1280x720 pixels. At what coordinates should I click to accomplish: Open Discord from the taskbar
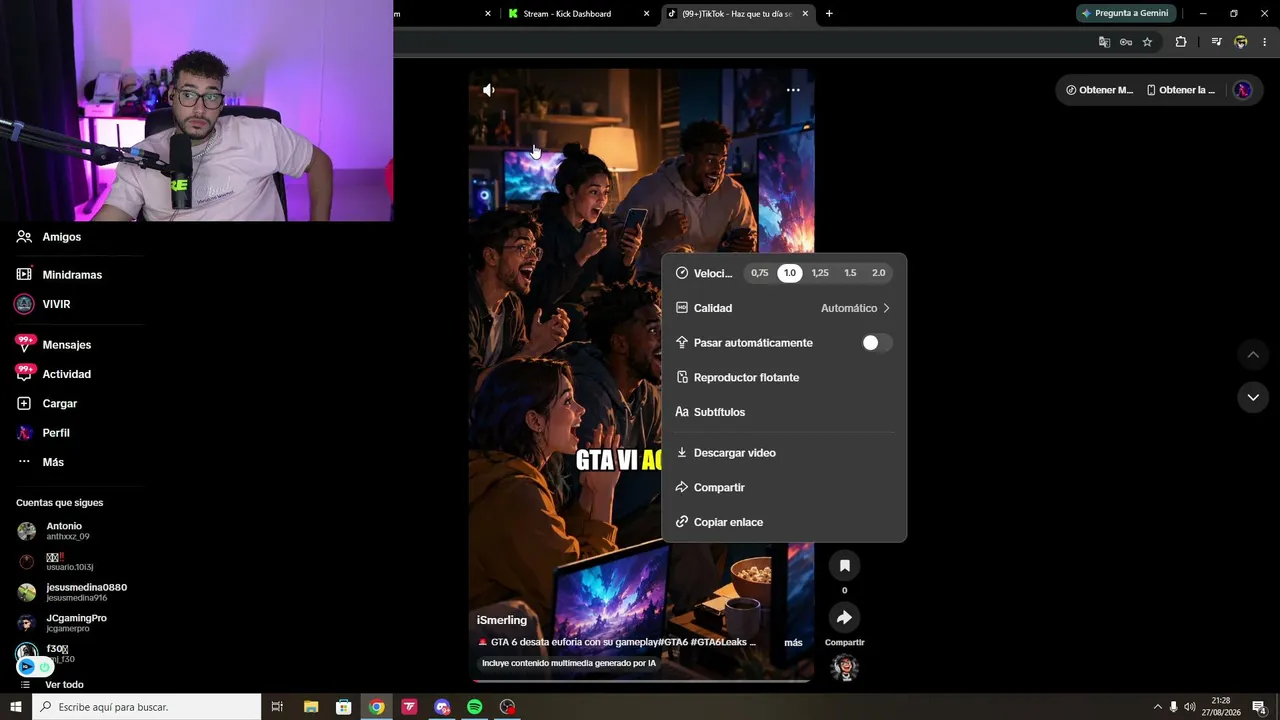pos(442,707)
